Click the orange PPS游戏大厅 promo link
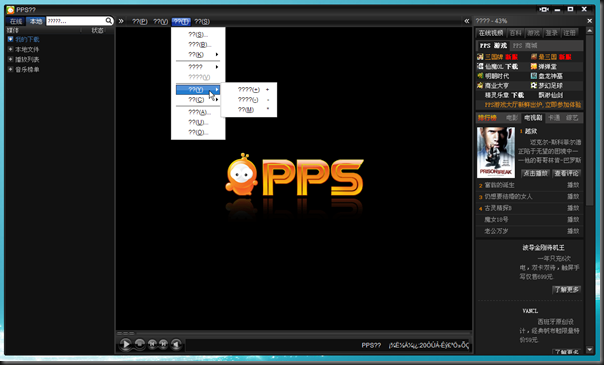The height and width of the screenshot is (365, 604). click(x=533, y=105)
